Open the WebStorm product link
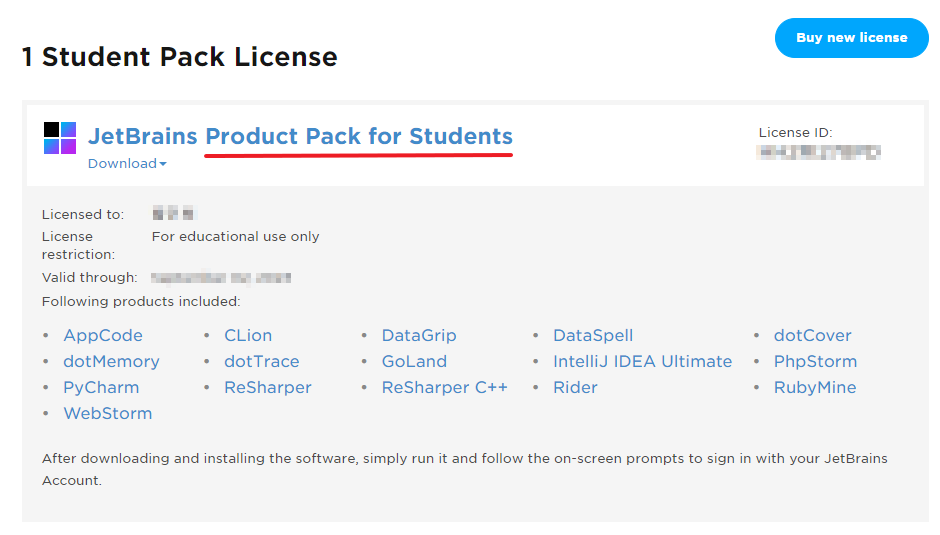The width and height of the screenshot is (940, 535). click(108, 413)
